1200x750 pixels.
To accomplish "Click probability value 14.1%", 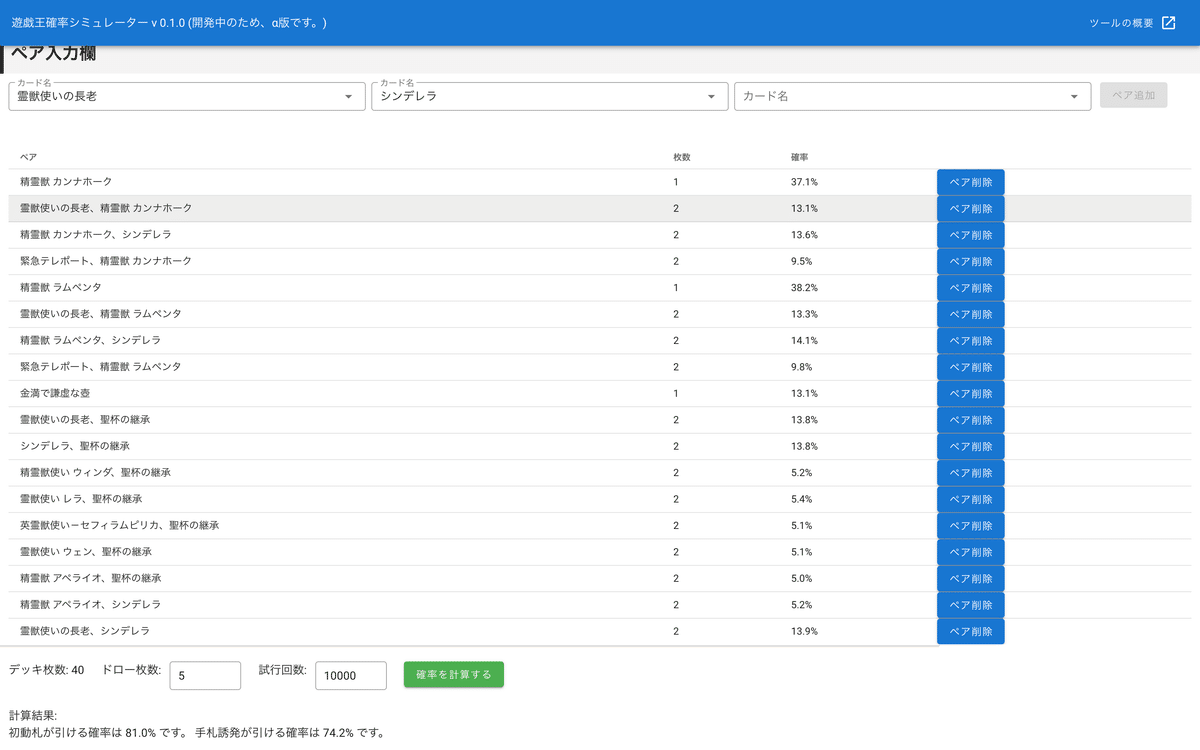I will coord(804,340).
